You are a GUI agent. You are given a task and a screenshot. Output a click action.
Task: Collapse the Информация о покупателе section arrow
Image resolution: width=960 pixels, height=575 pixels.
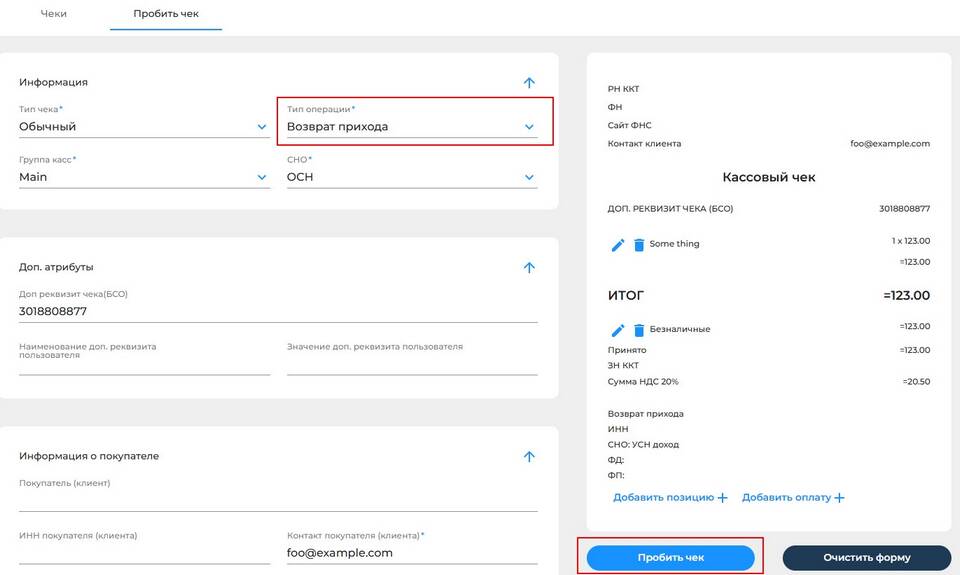coord(529,457)
